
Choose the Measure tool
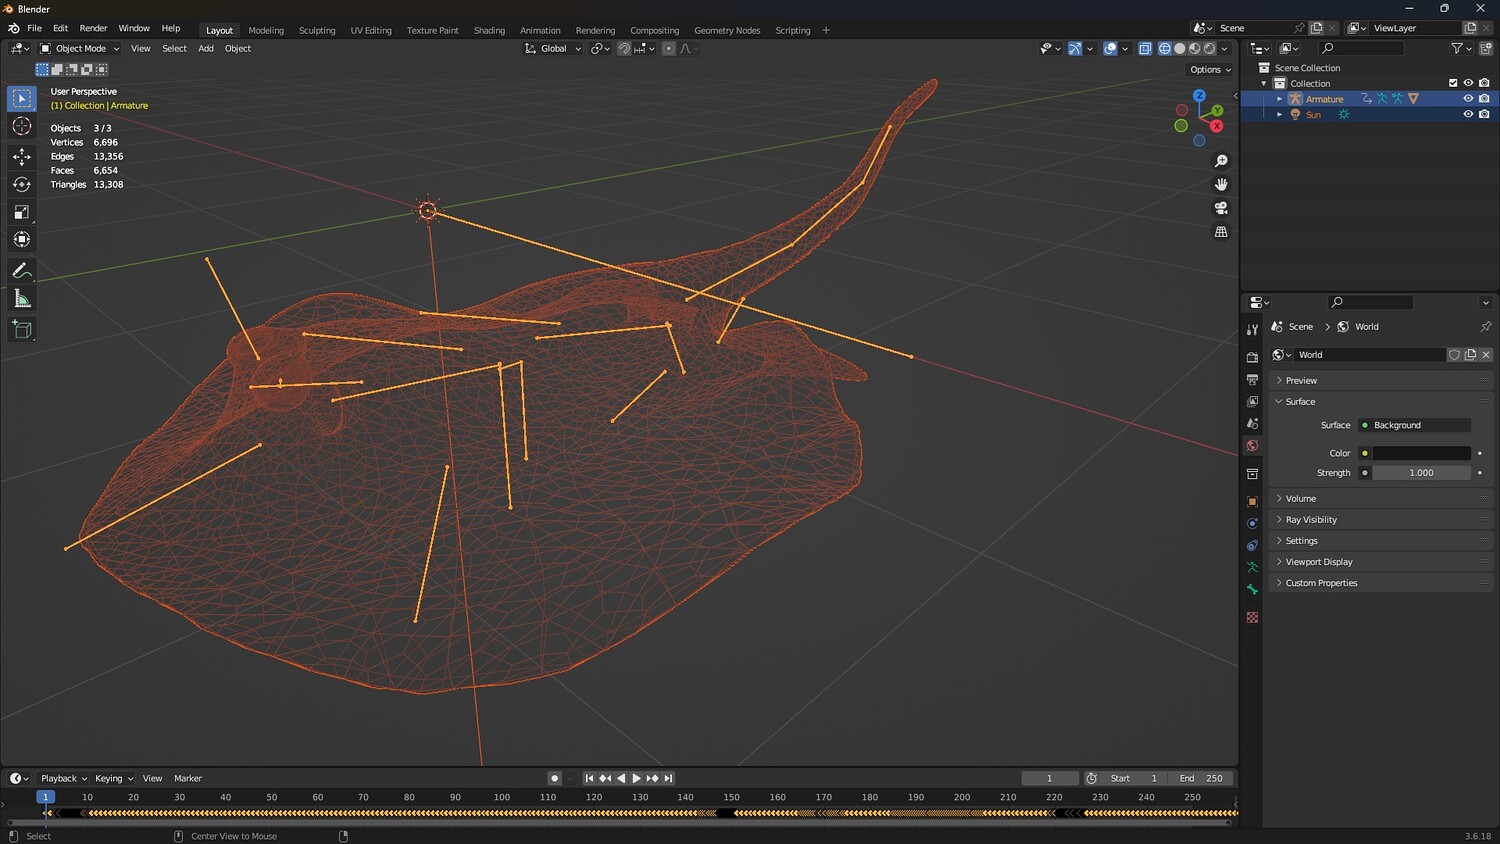[21, 299]
